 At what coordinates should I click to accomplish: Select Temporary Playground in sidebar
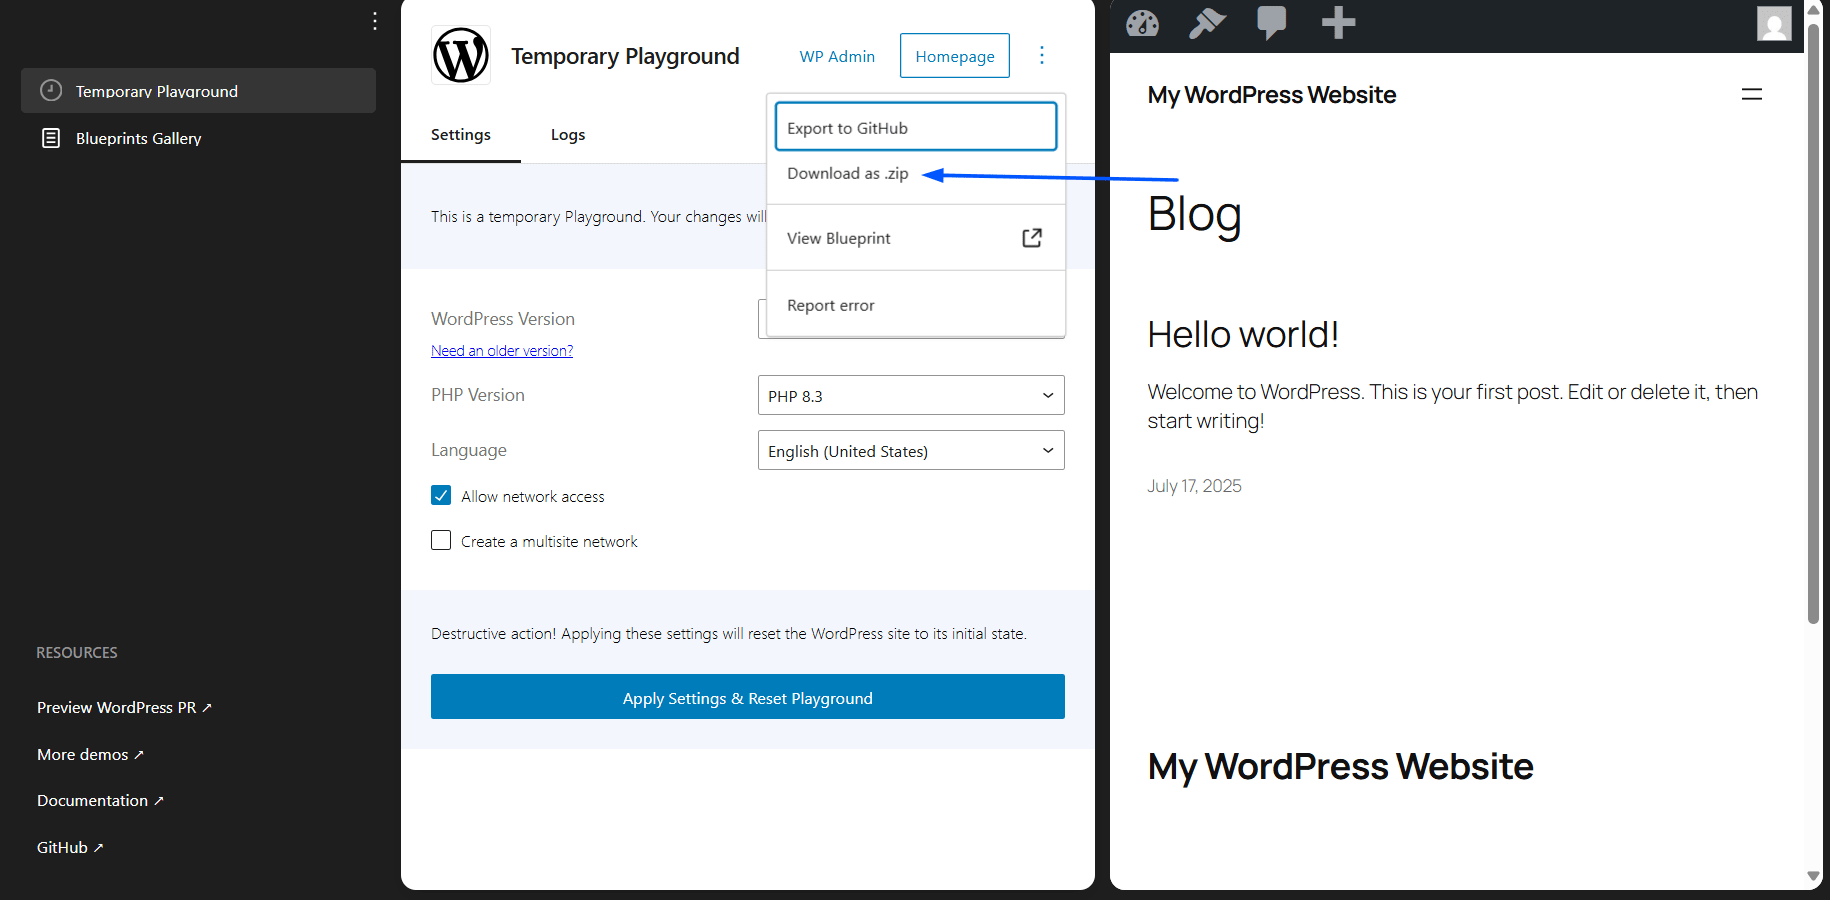tap(198, 90)
